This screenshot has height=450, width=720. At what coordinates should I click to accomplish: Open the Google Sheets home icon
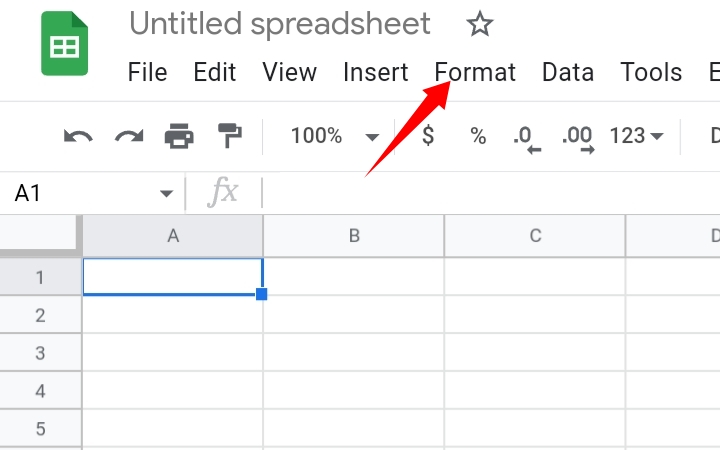64,43
